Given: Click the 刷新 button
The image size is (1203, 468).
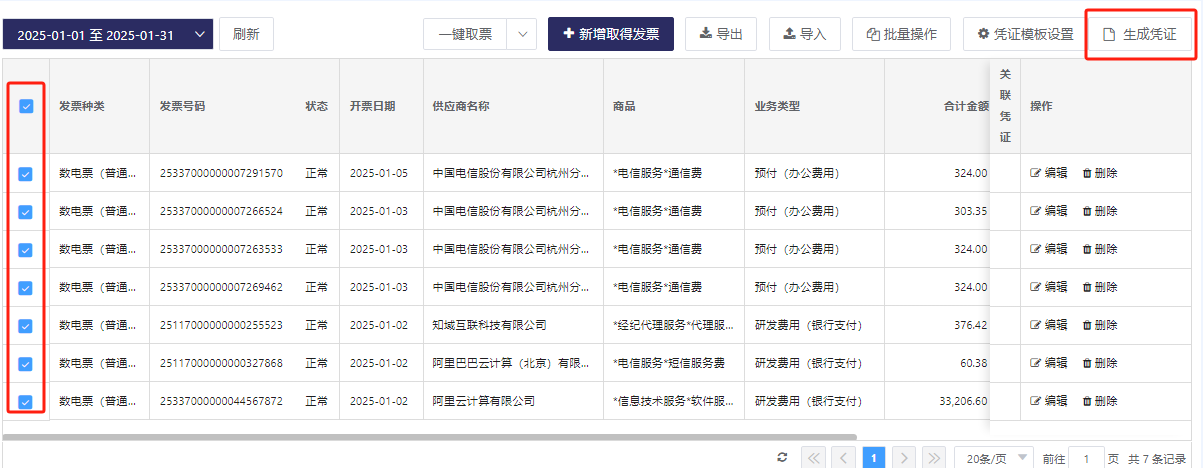Looking at the screenshot, I should coord(246,34).
